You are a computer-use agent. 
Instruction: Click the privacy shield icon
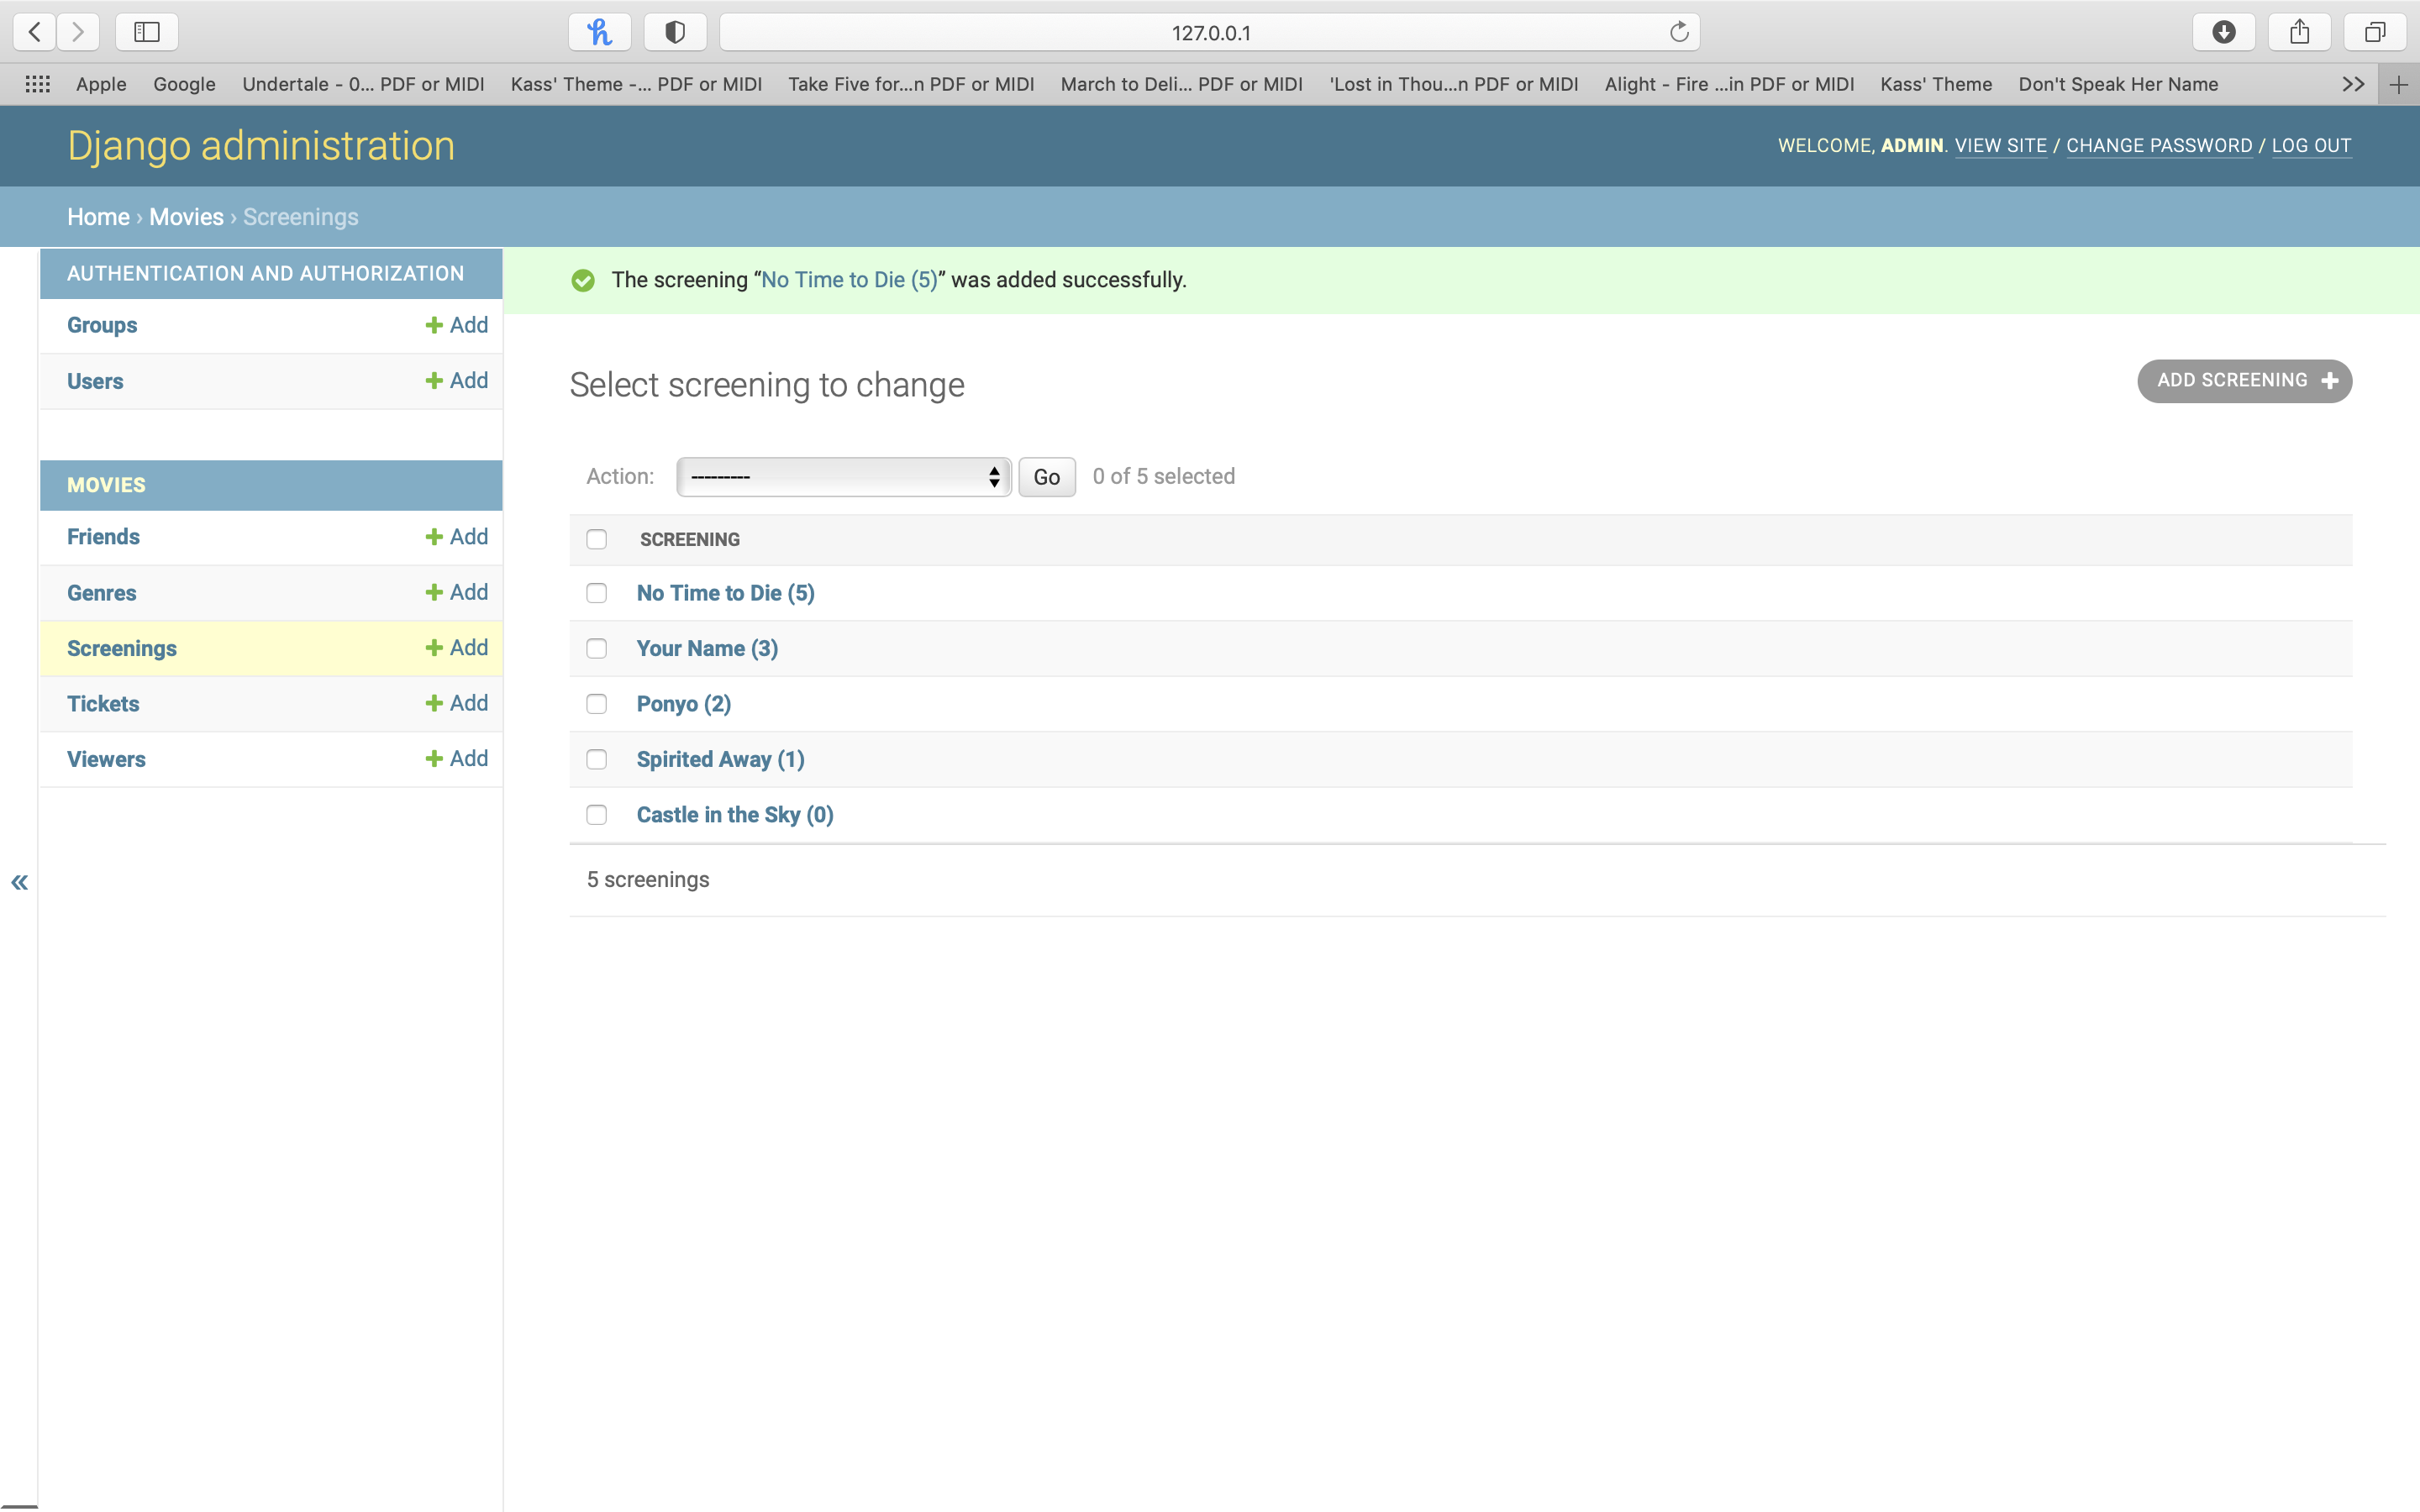click(675, 32)
